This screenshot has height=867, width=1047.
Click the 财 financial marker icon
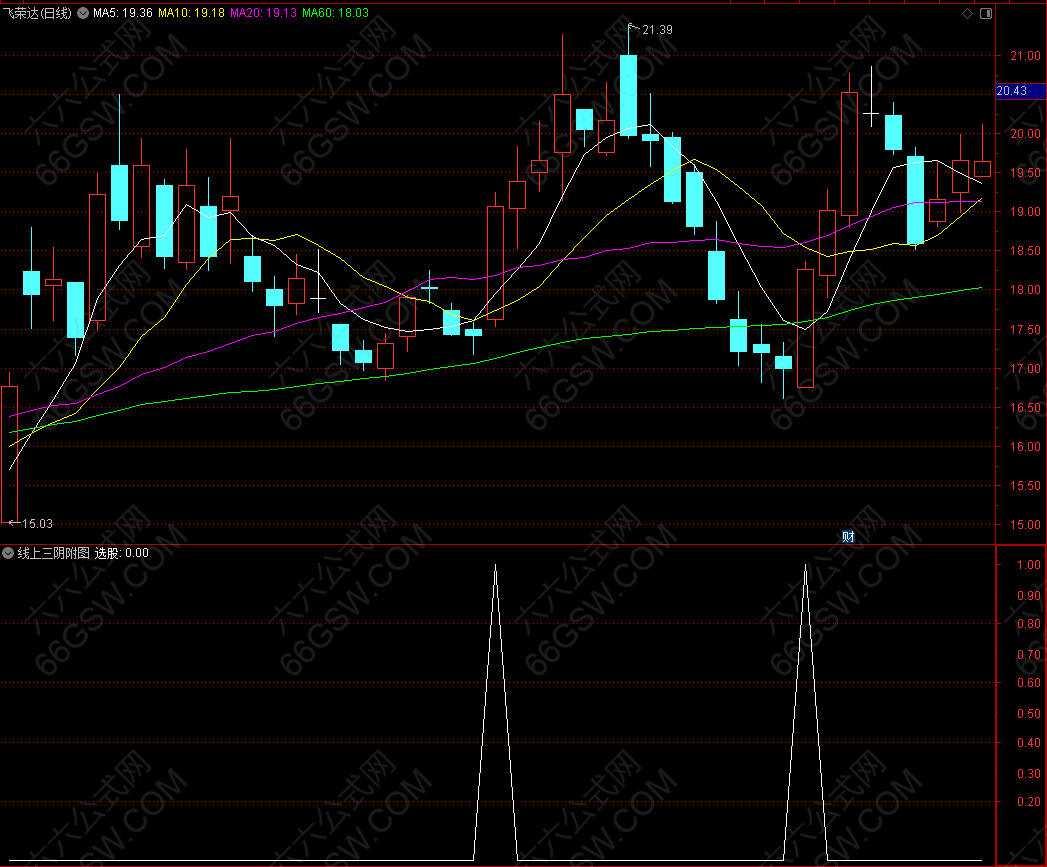848,536
